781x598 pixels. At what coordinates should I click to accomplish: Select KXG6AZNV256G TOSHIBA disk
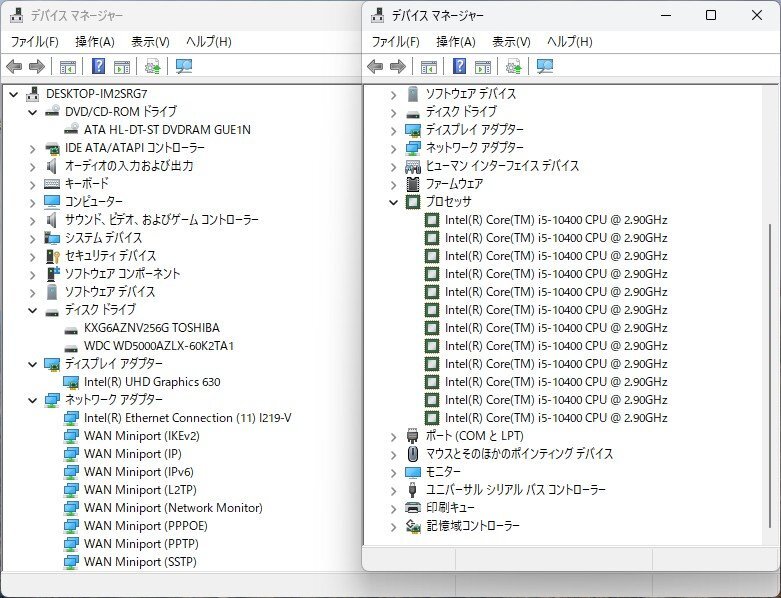151,328
